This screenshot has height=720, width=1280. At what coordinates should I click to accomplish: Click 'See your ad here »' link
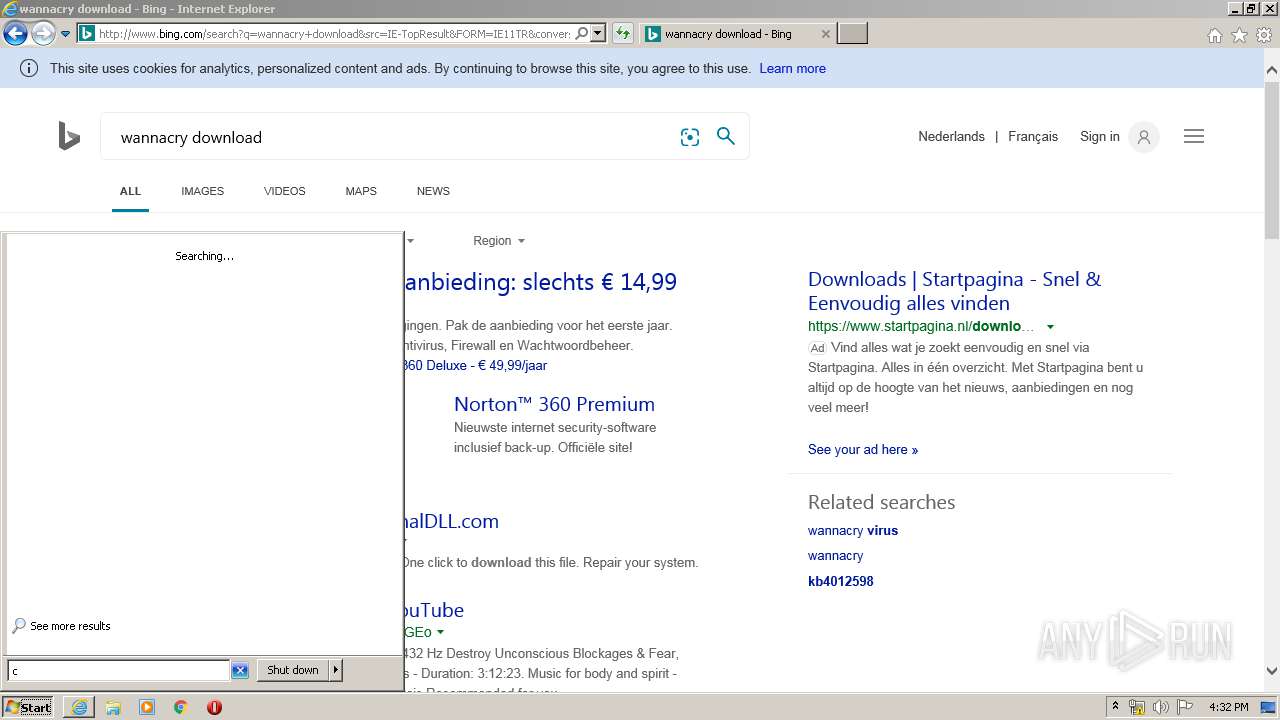point(863,450)
